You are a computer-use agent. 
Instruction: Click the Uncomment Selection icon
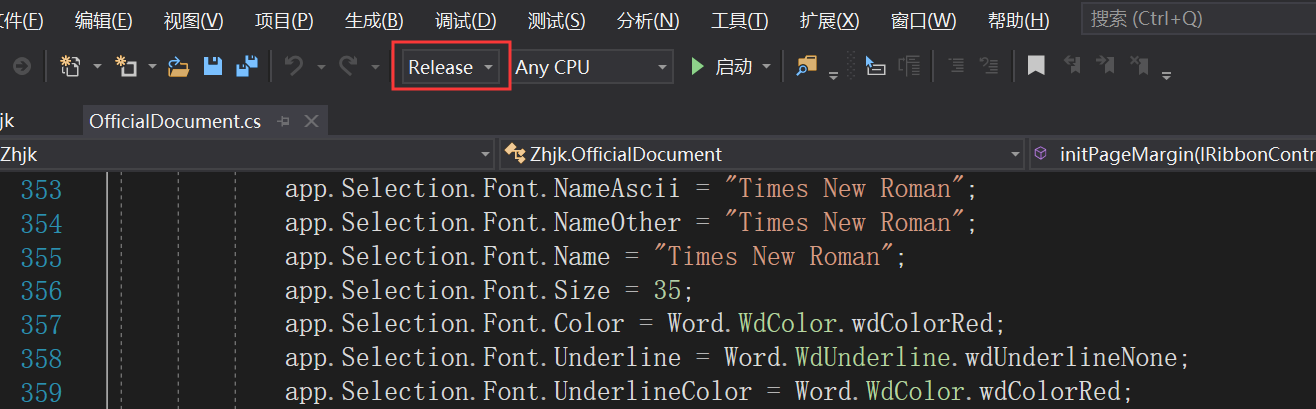[x=989, y=67]
